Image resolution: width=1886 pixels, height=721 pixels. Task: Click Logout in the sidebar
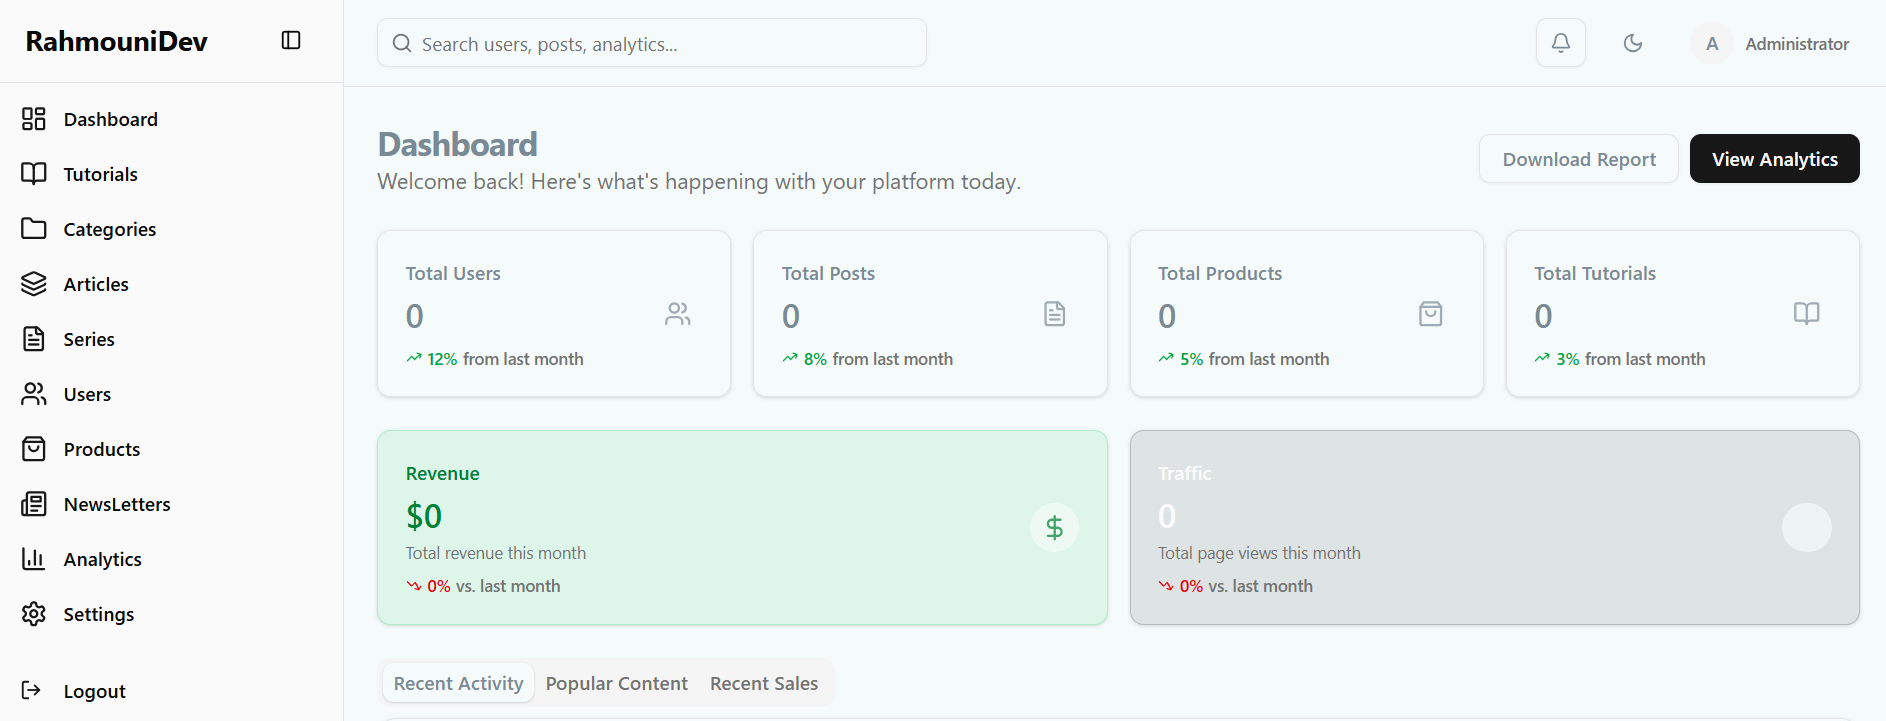[x=94, y=691]
